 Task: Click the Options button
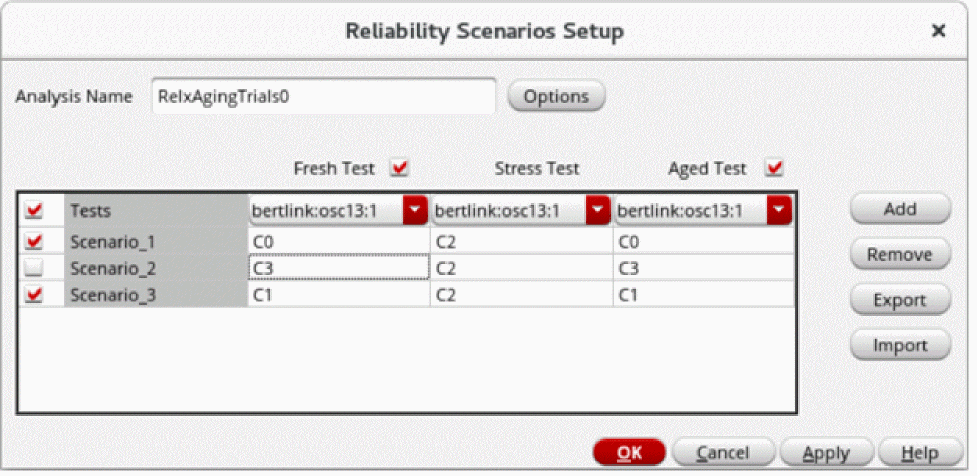click(556, 97)
